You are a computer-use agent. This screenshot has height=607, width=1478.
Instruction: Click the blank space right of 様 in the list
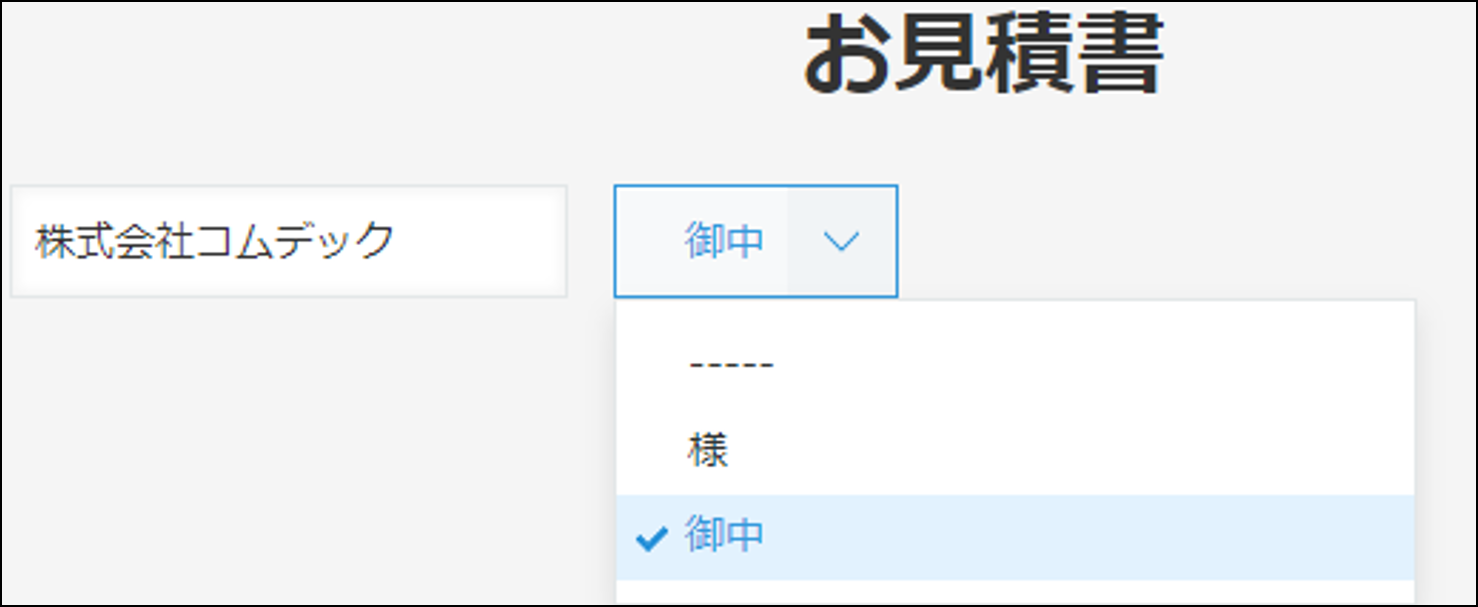click(x=1070, y=451)
